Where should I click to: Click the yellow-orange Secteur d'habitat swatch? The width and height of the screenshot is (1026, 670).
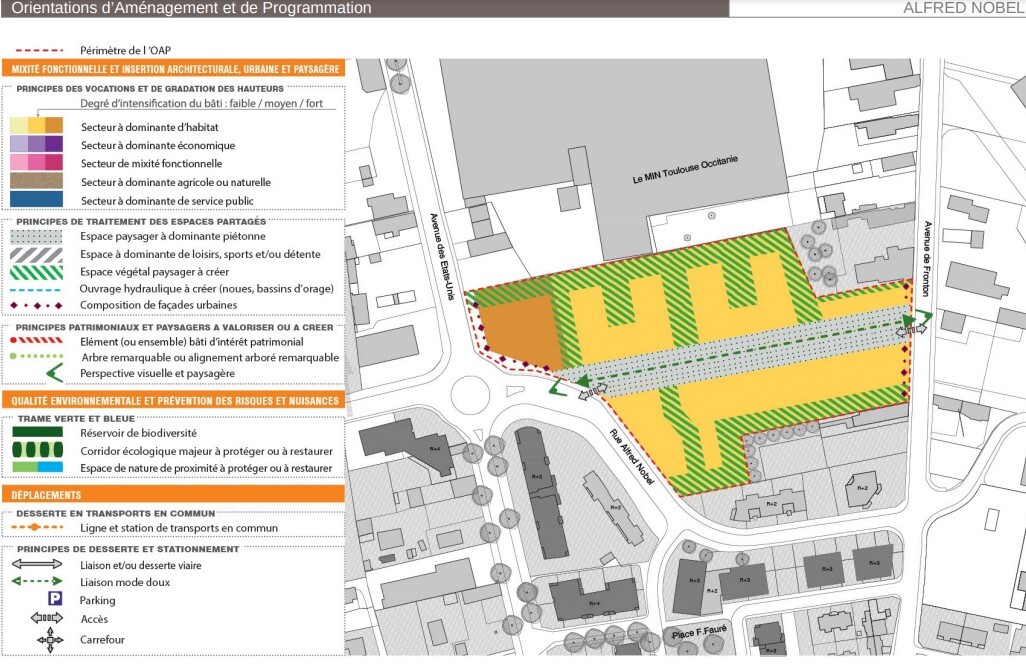tap(37, 126)
